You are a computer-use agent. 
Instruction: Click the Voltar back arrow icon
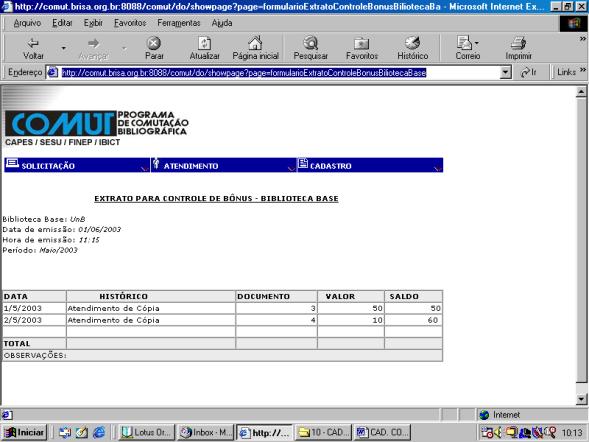33,43
